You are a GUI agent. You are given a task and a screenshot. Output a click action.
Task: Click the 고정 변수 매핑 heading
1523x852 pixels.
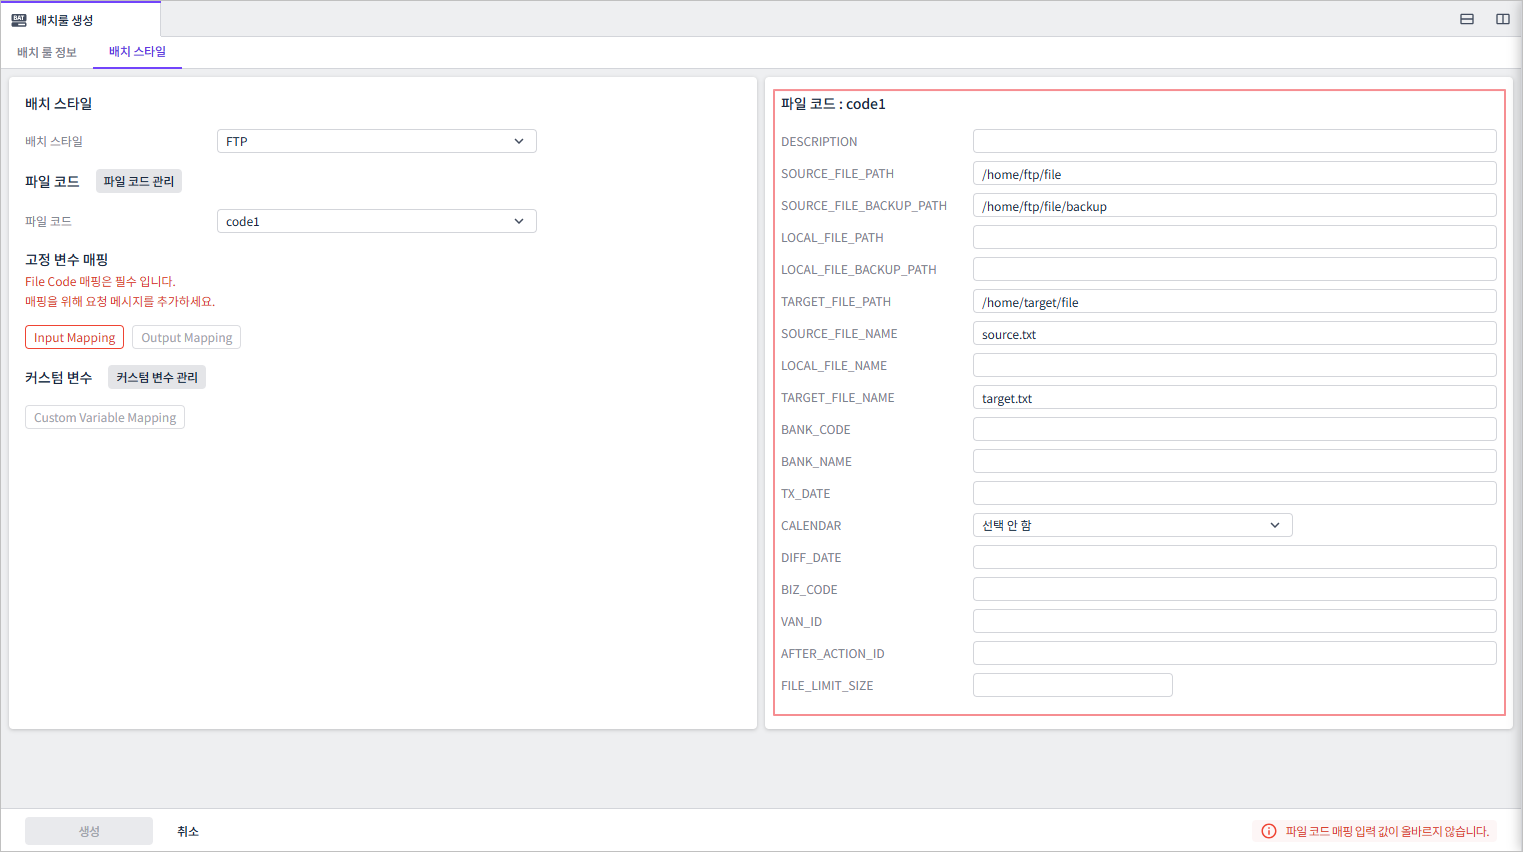(x=66, y=259)
